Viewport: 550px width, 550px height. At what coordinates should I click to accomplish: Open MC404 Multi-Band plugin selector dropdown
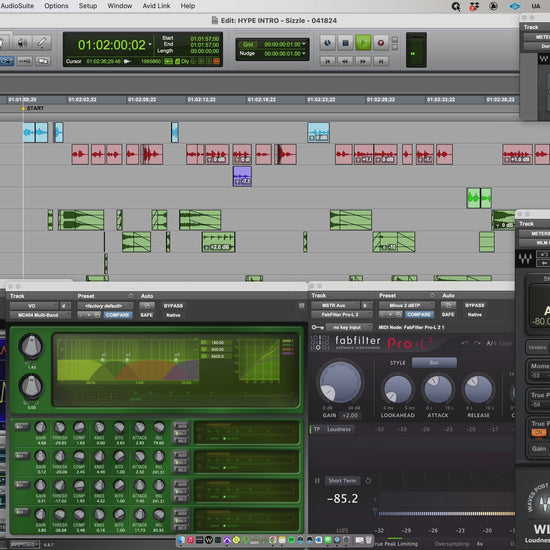40,315
